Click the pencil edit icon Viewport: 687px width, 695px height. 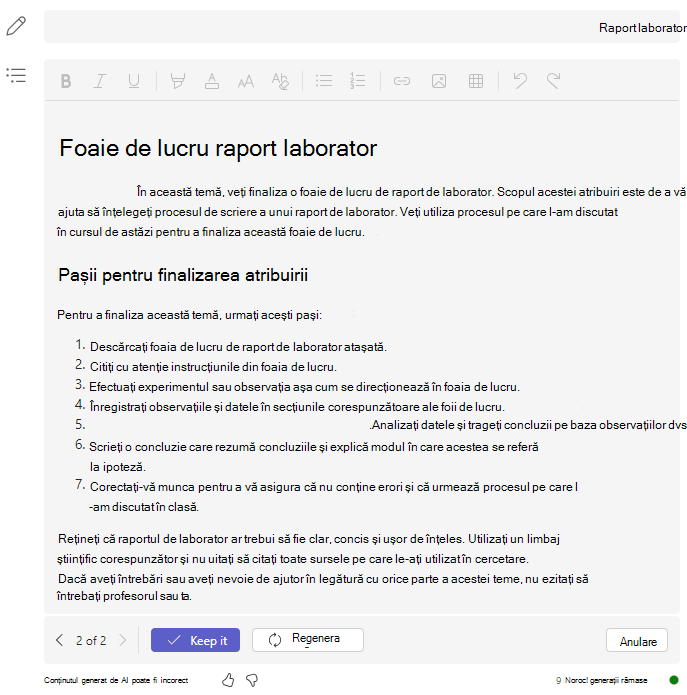tap(16, 26)
